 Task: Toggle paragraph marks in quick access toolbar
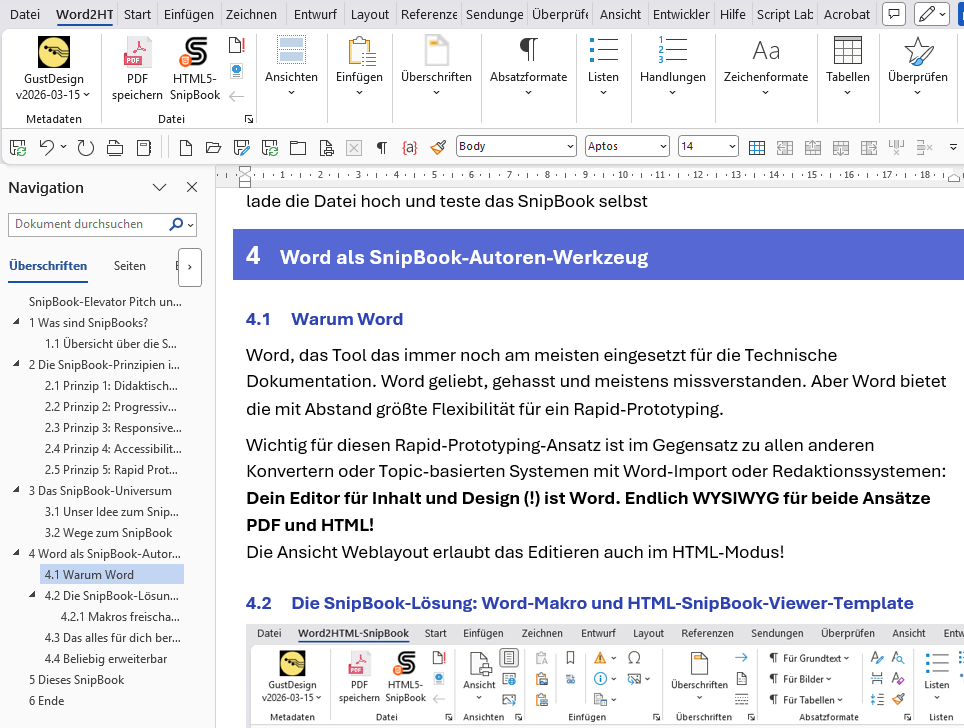pyautogui.click(x=381, y=147)
